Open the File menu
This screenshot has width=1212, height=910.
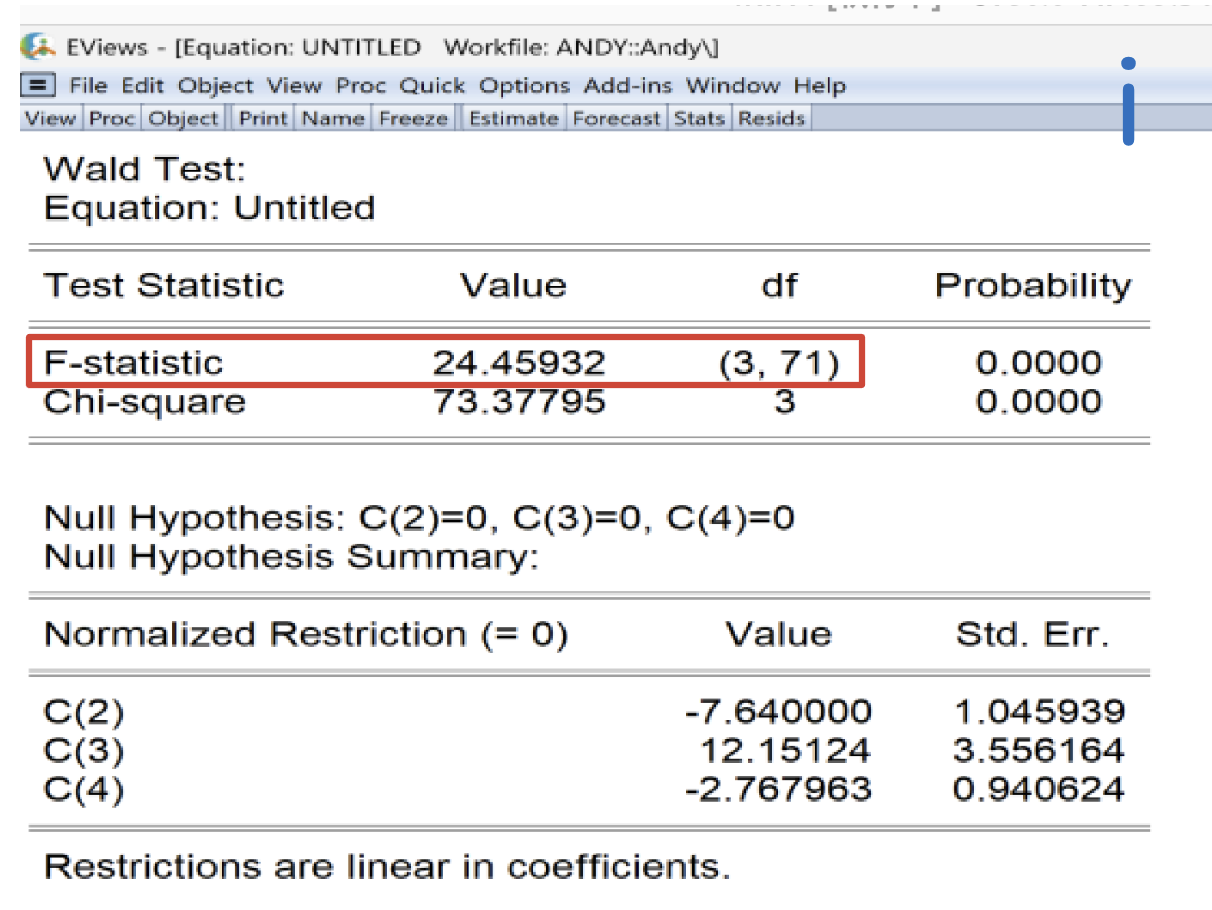pos(88,86)
